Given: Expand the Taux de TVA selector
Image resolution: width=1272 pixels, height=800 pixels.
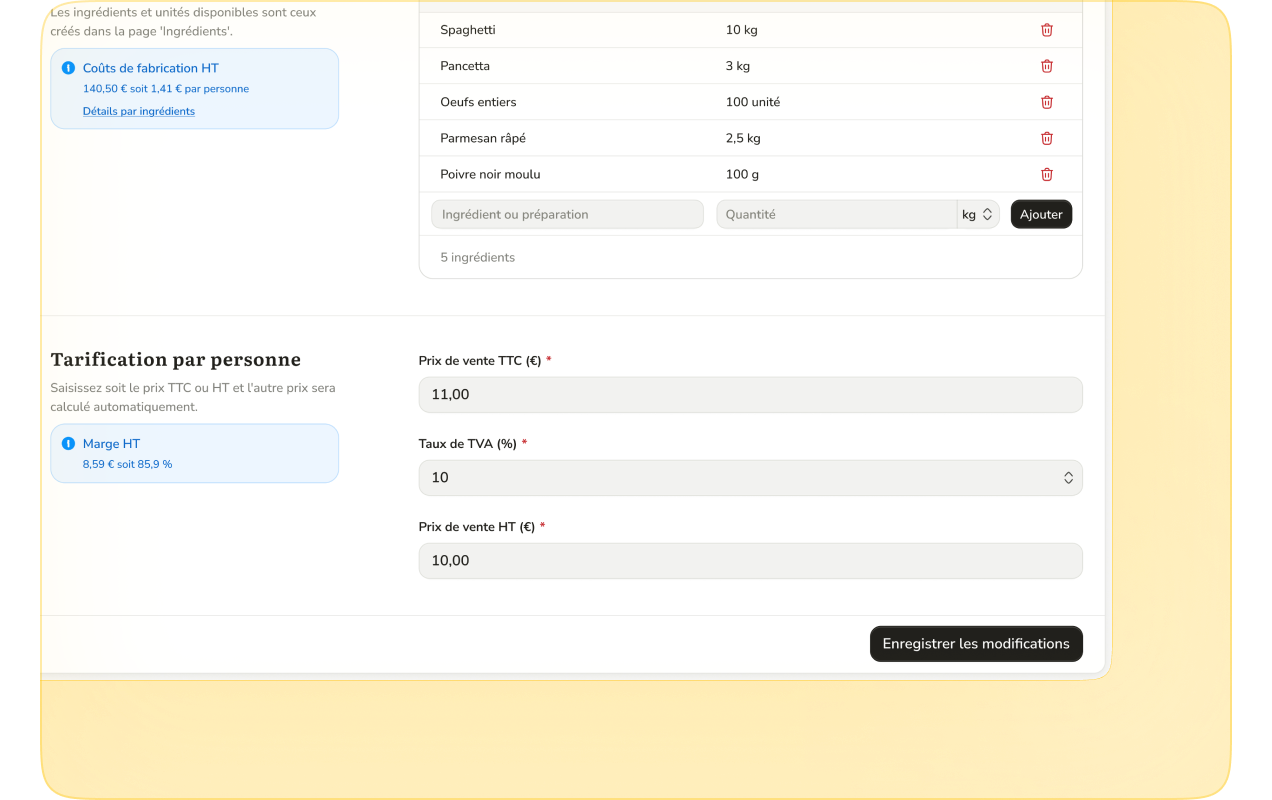Looking at the screenshot, I should 750,478.
